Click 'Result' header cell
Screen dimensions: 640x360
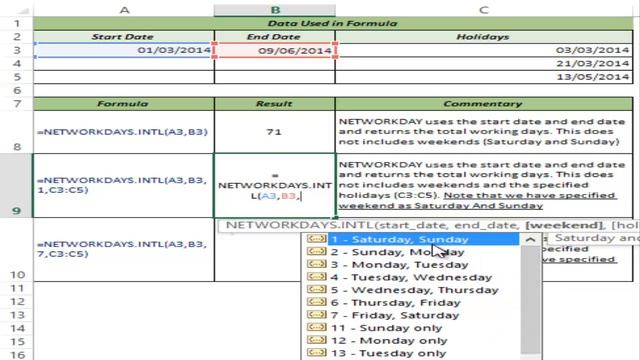(x=275, y=104)
